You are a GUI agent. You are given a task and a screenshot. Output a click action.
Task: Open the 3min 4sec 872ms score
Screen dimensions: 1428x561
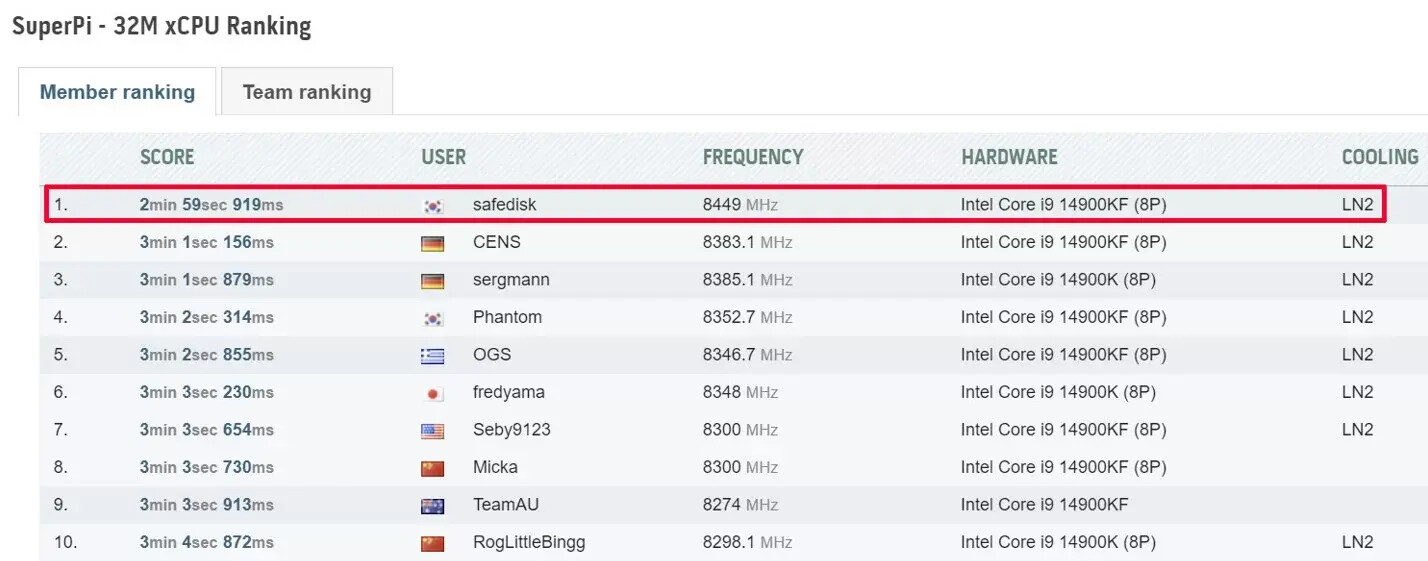(207, 542)
